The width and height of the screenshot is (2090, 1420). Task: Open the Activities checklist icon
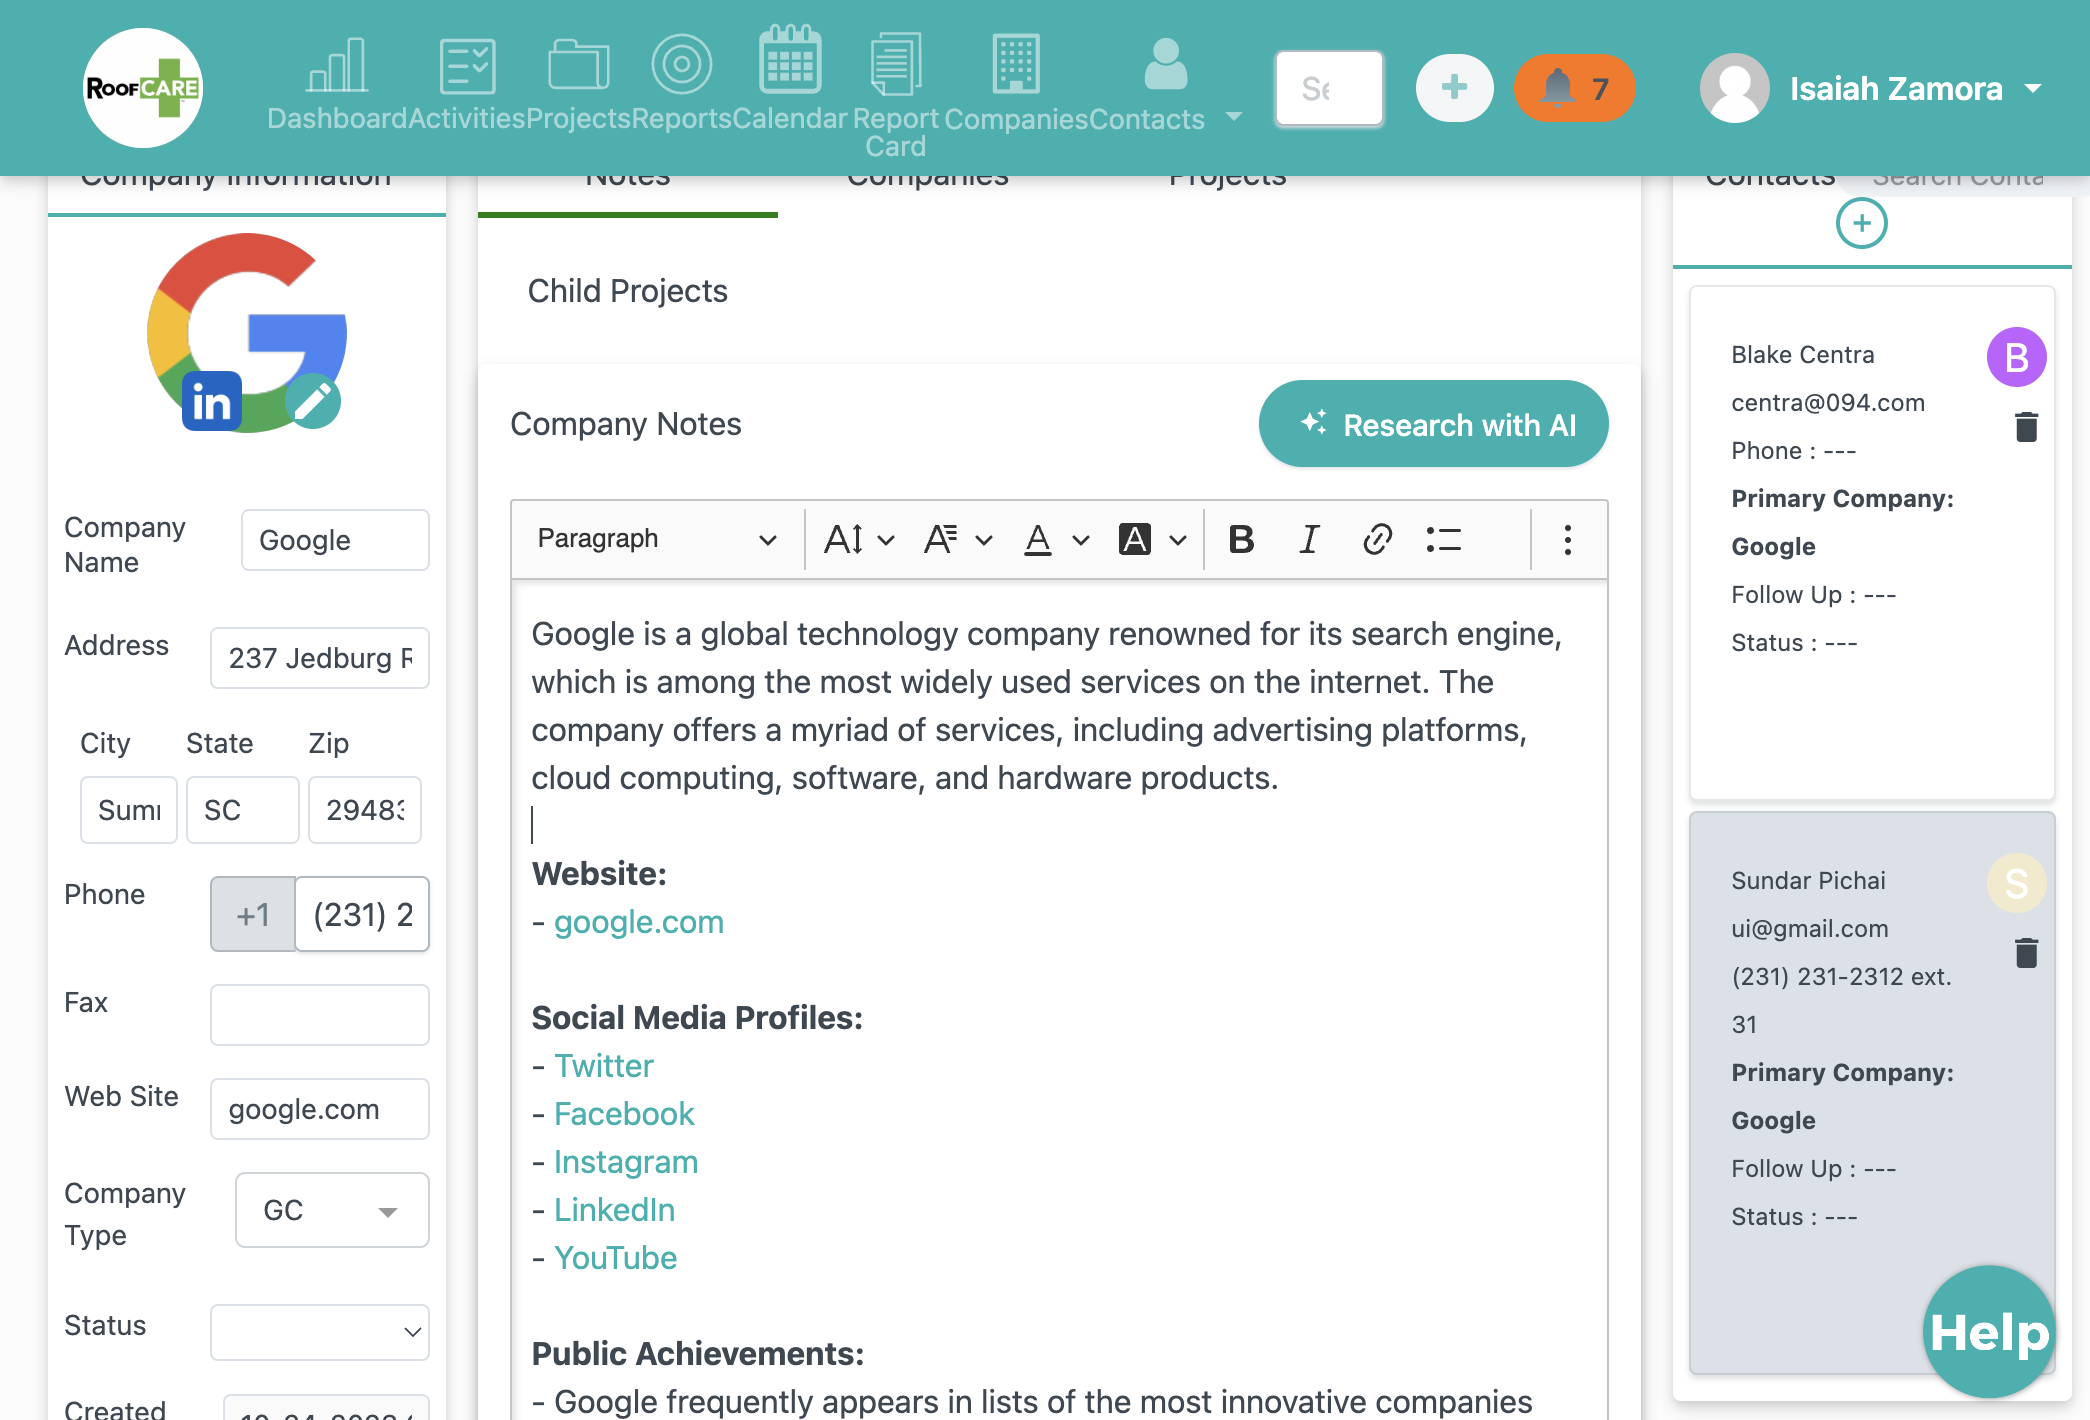pos(467,66)
